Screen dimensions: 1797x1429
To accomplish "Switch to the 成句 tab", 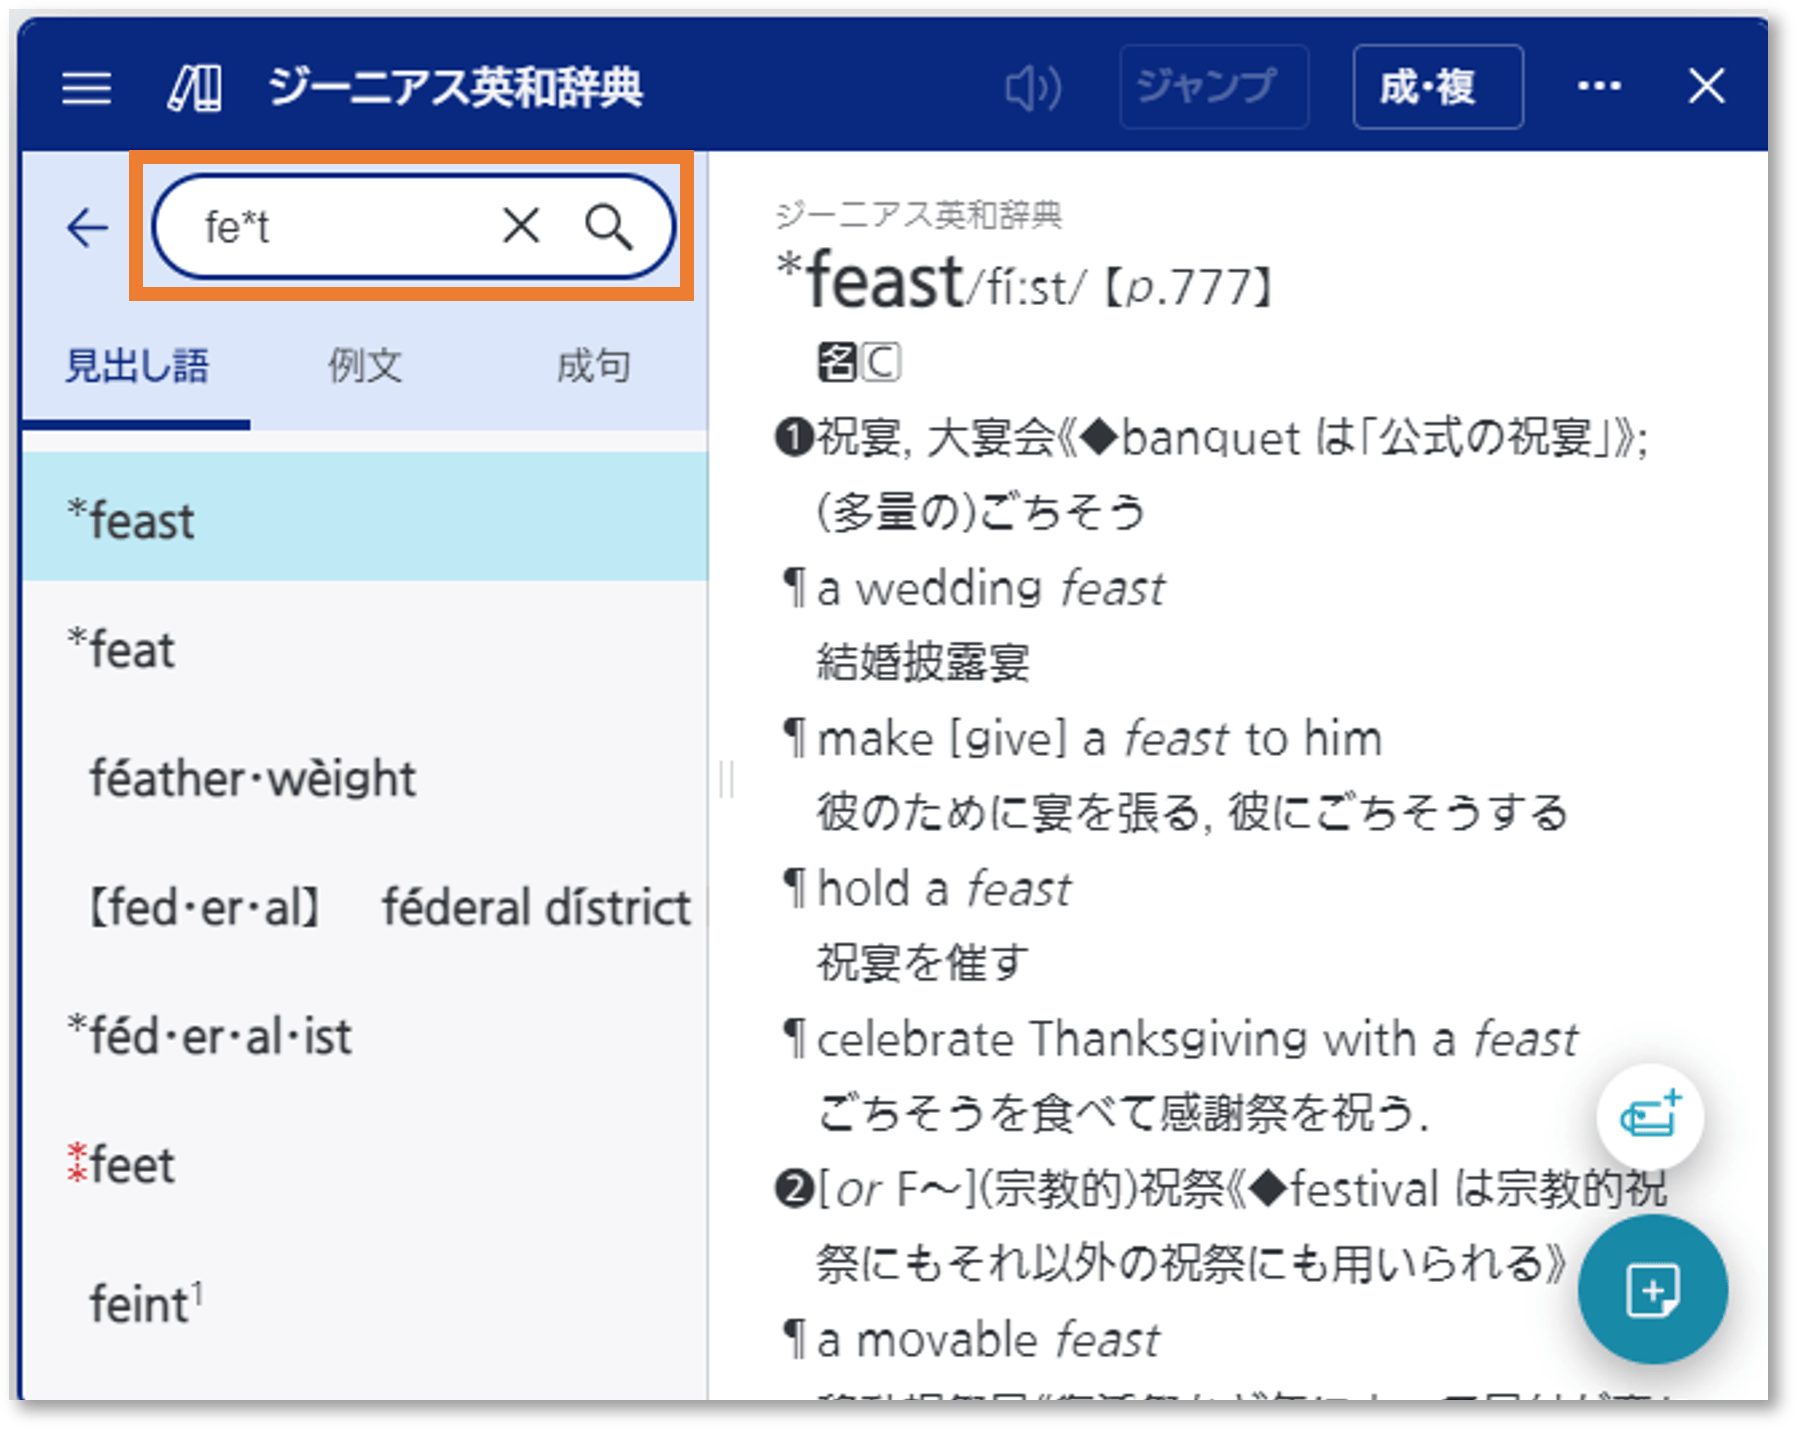I will pyautogui.click(x=593, y=367).
